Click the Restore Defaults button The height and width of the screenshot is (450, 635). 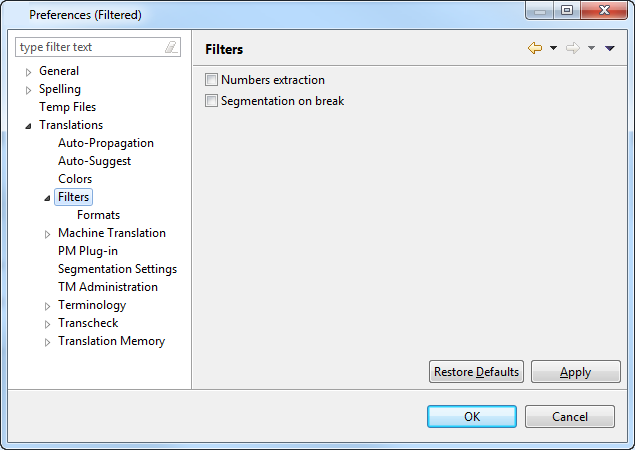(476, 371)
